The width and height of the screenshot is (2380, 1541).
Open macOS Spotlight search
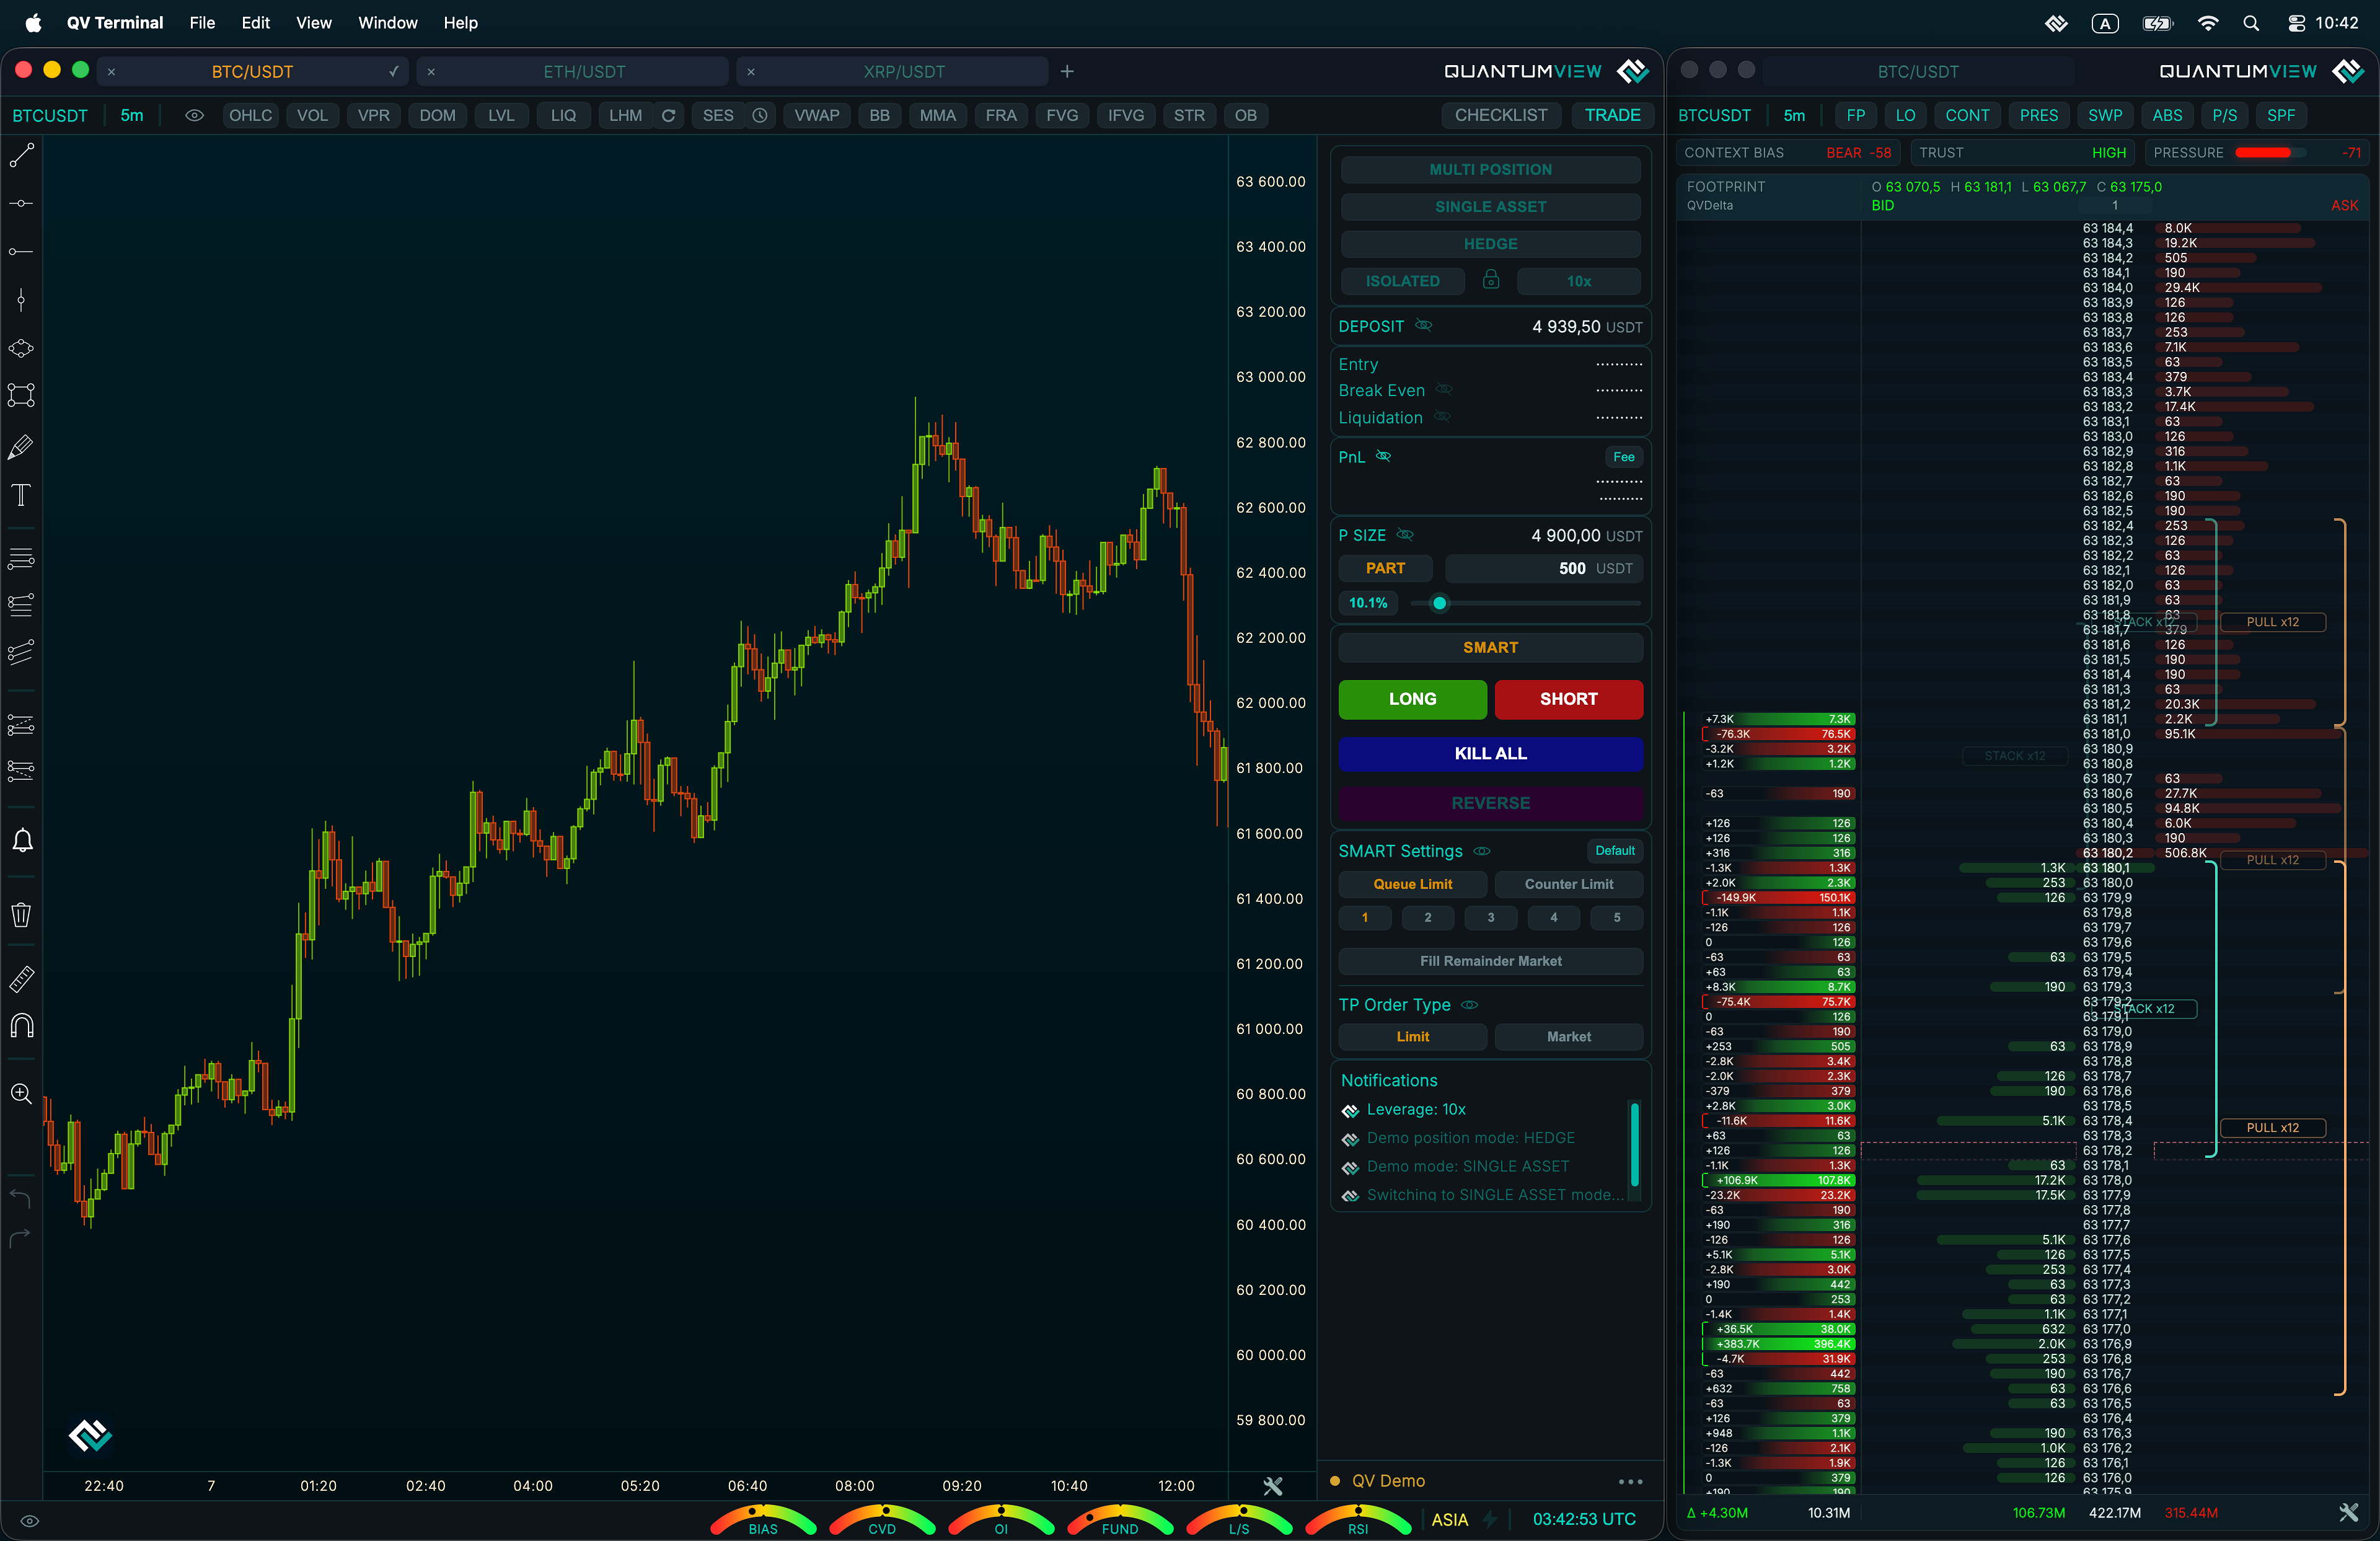2251,23
